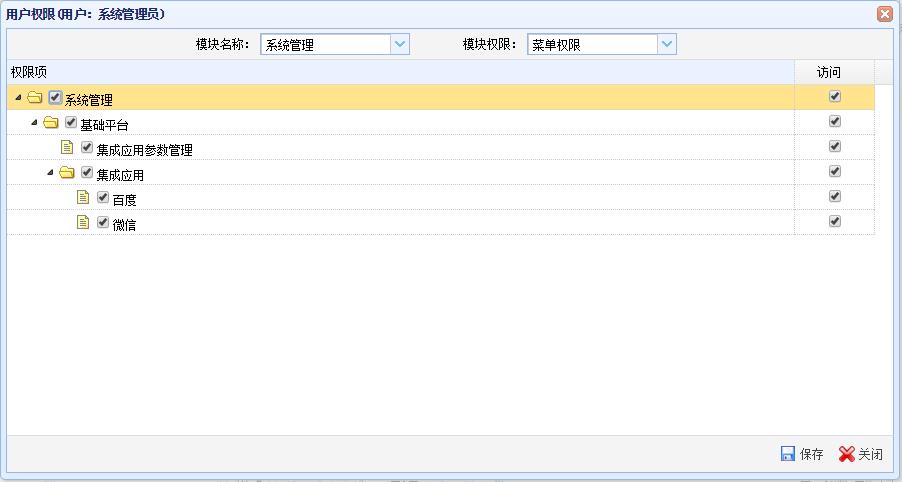Click the document icon beside 集成应用参数管理
Screen dimensions: 902x482
[67, 147]
